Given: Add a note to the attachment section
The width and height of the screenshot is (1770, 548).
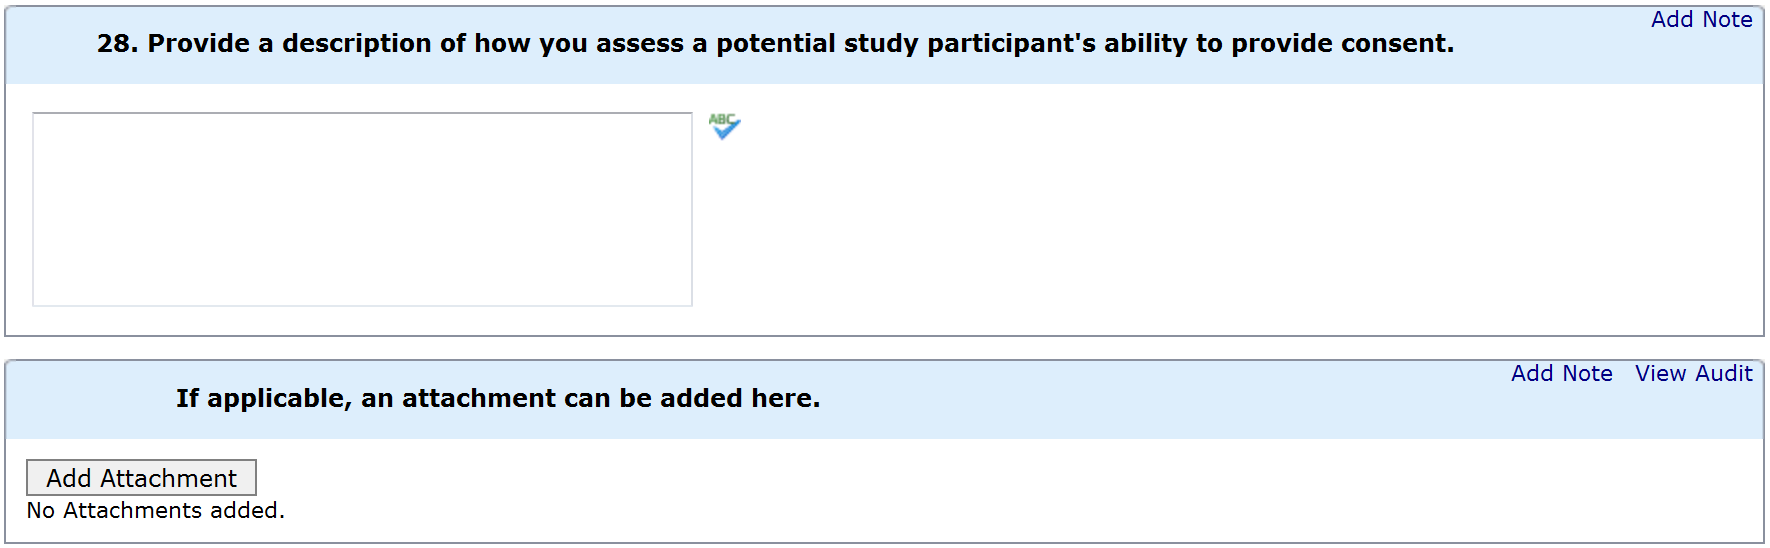Looking at the screenshot, I should pyautogui.click(x=1561, y=374).
